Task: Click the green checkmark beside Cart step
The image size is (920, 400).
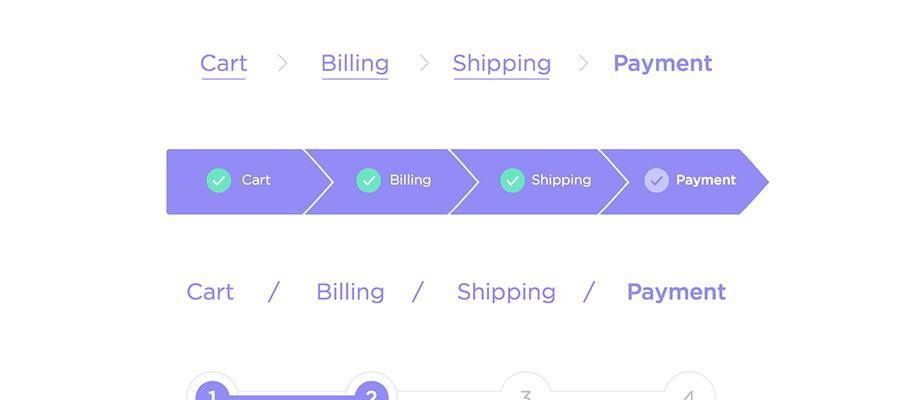Action: coord(219,181)
